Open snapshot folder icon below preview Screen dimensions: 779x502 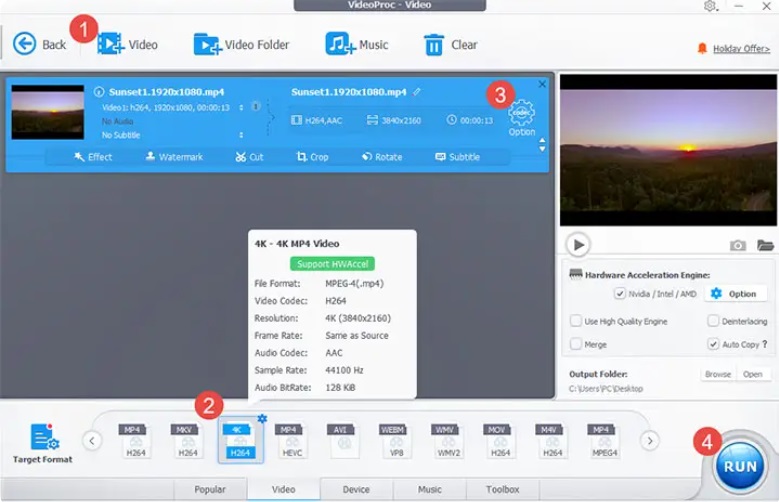(x=765, y=245)
